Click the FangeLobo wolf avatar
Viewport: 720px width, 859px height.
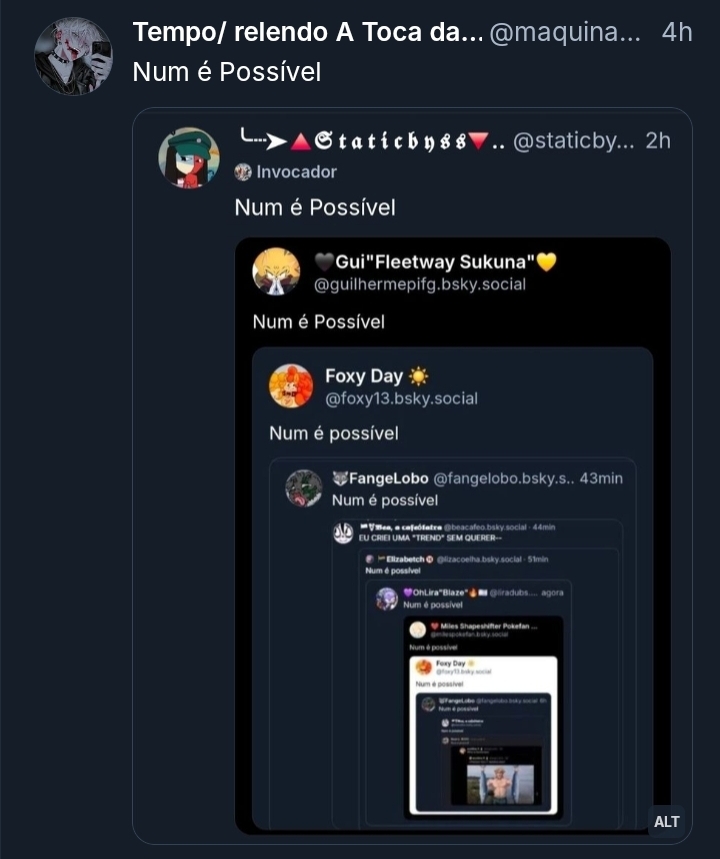304,488
